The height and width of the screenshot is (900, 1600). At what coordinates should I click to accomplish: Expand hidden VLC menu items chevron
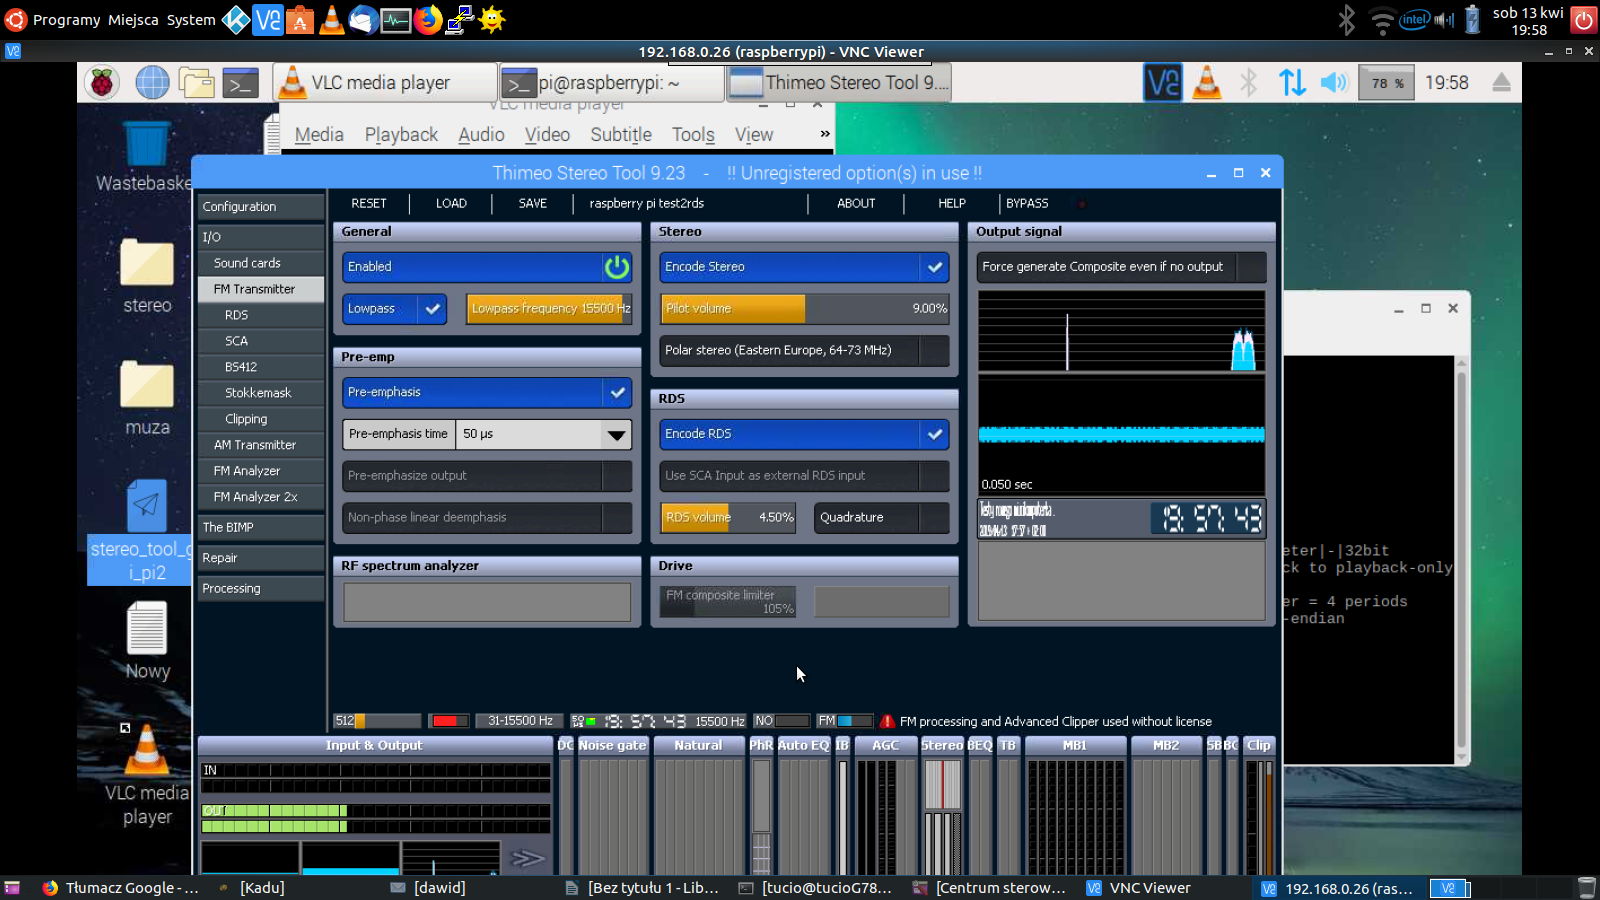pyautogui.click(x=825, y=134)
